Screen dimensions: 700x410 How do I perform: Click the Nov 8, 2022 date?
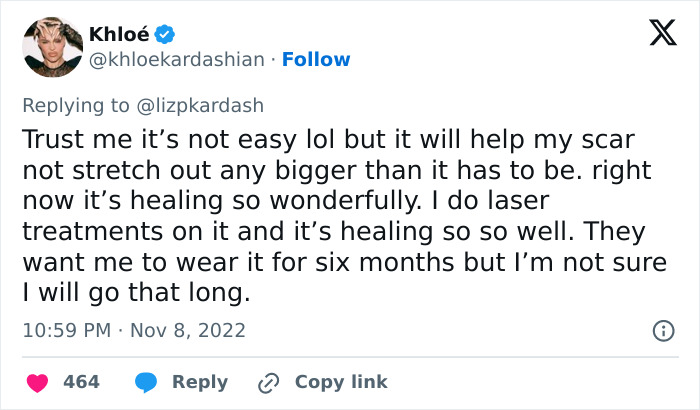click(189, 330)
